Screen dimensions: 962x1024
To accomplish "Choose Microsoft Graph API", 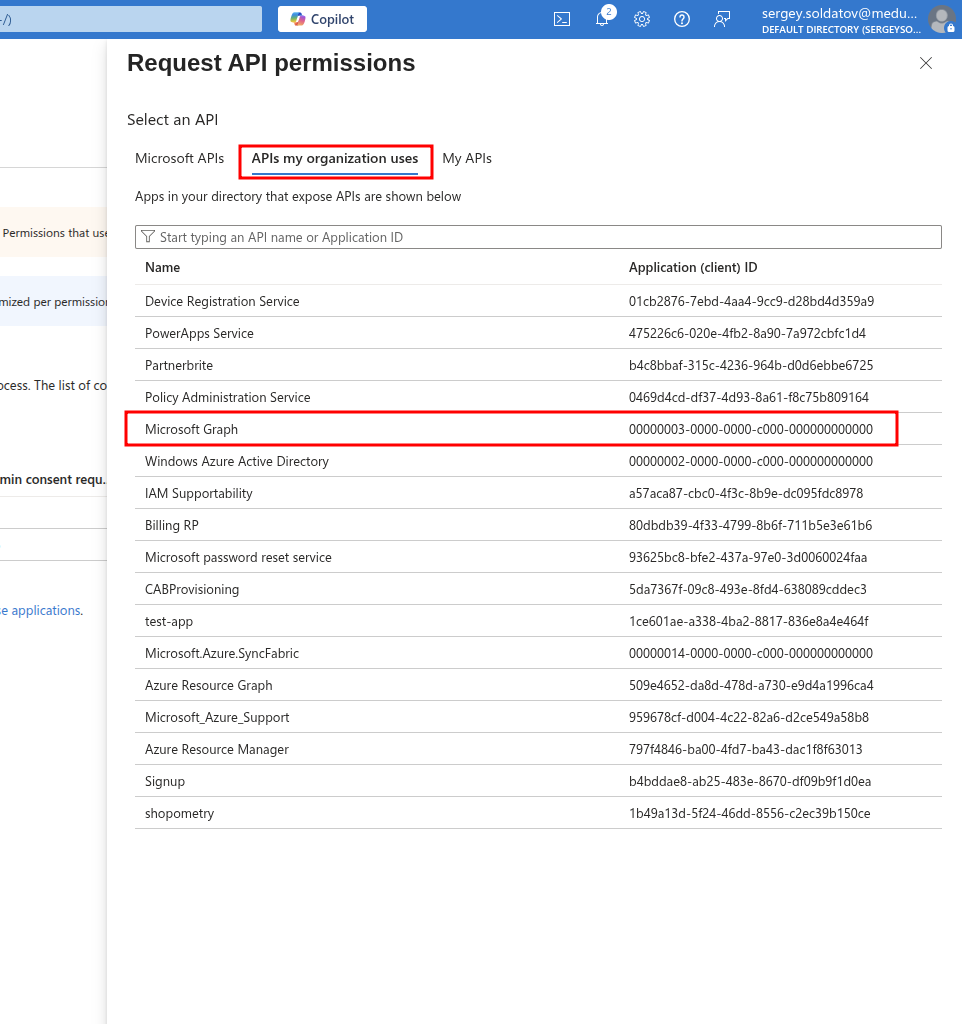I will point(538,429).
